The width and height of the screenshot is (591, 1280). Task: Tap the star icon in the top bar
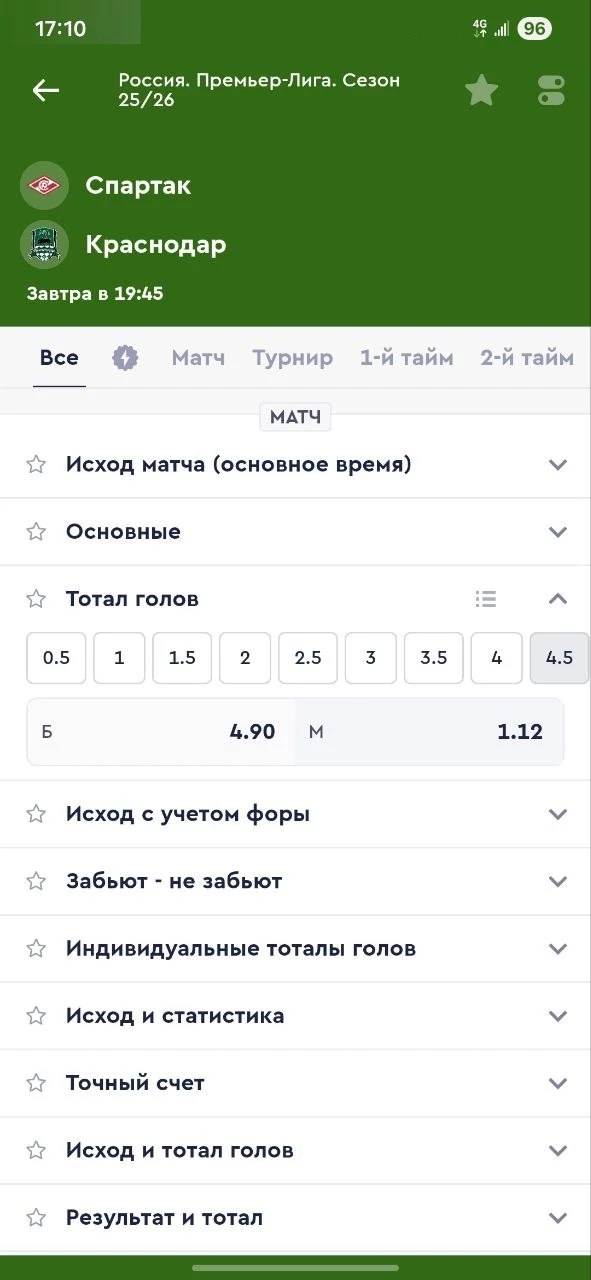tap(481, 89)
